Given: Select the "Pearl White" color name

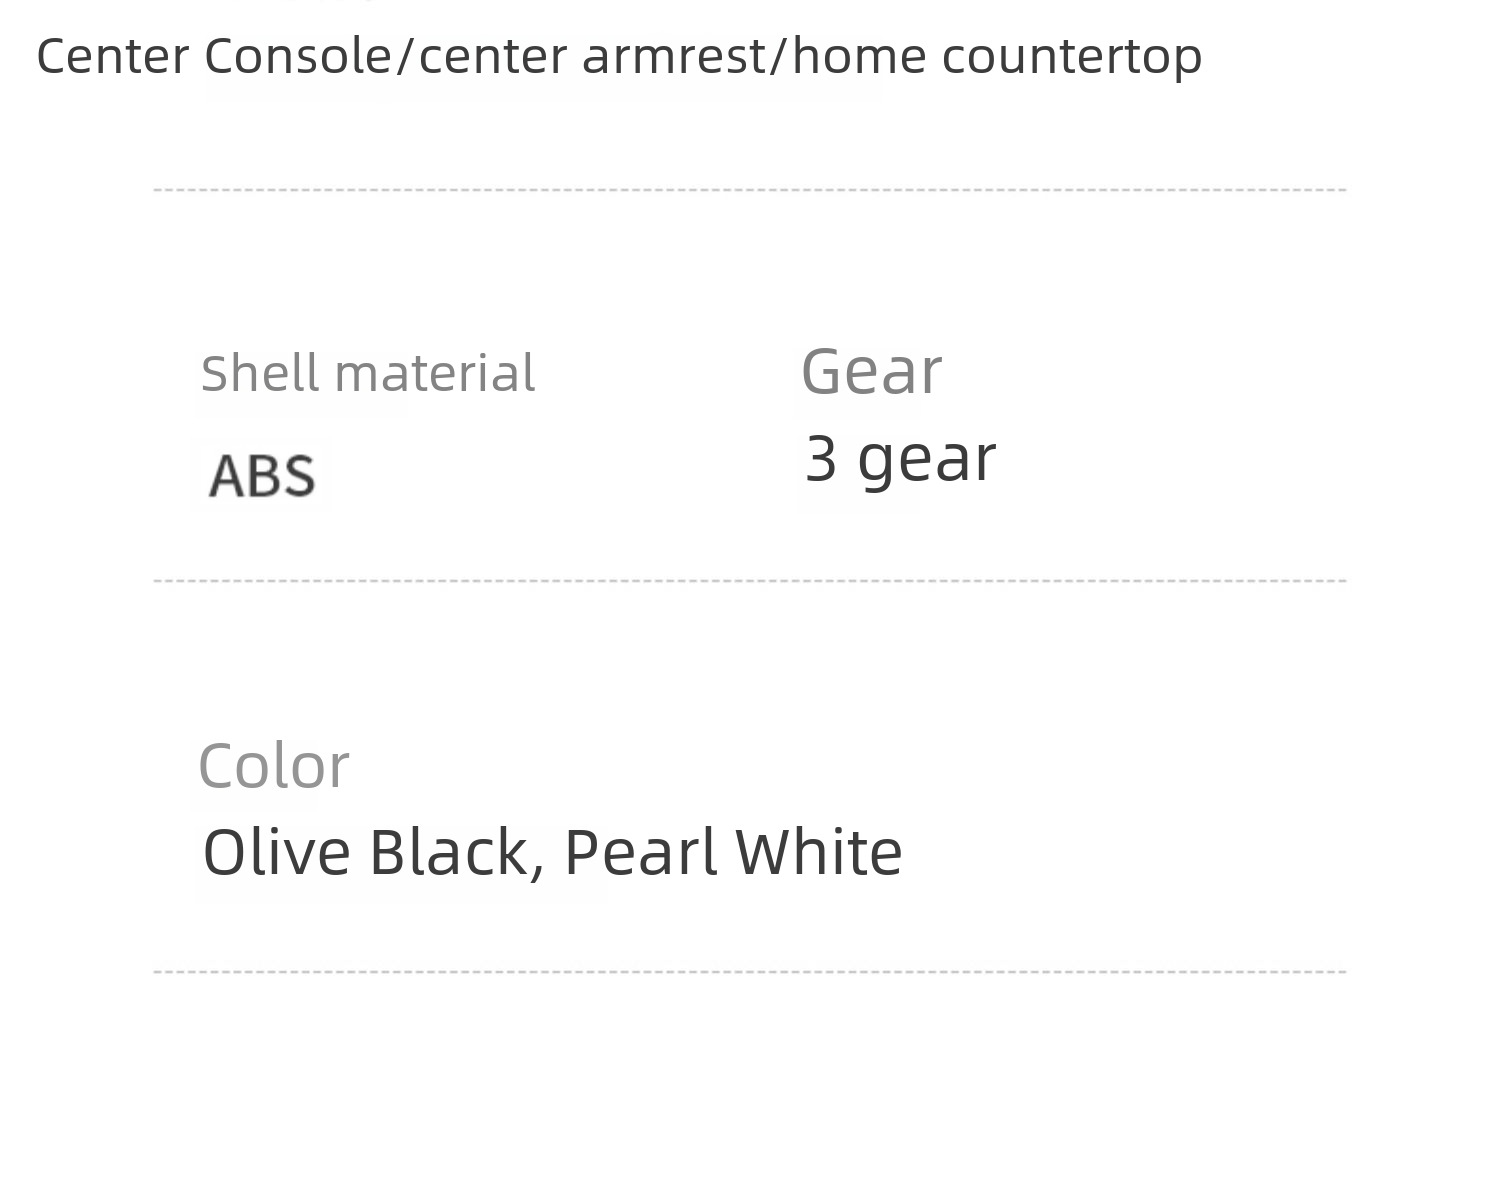Looking at the screenshot, I should point(733,853).
